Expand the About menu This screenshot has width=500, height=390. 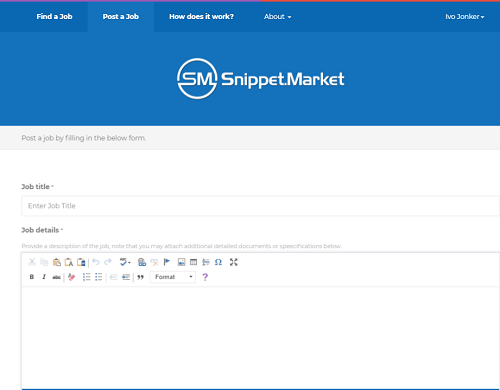pyautogui.click(x=277, y=16)
